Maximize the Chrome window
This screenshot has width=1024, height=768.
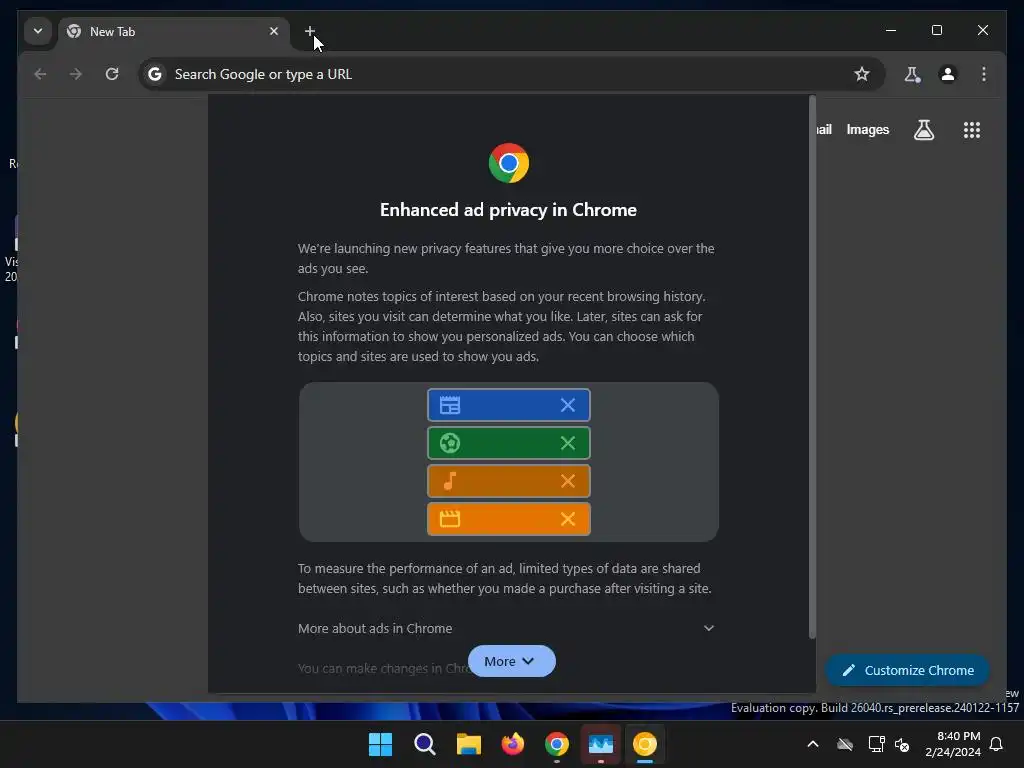click(x=936, y=30)
